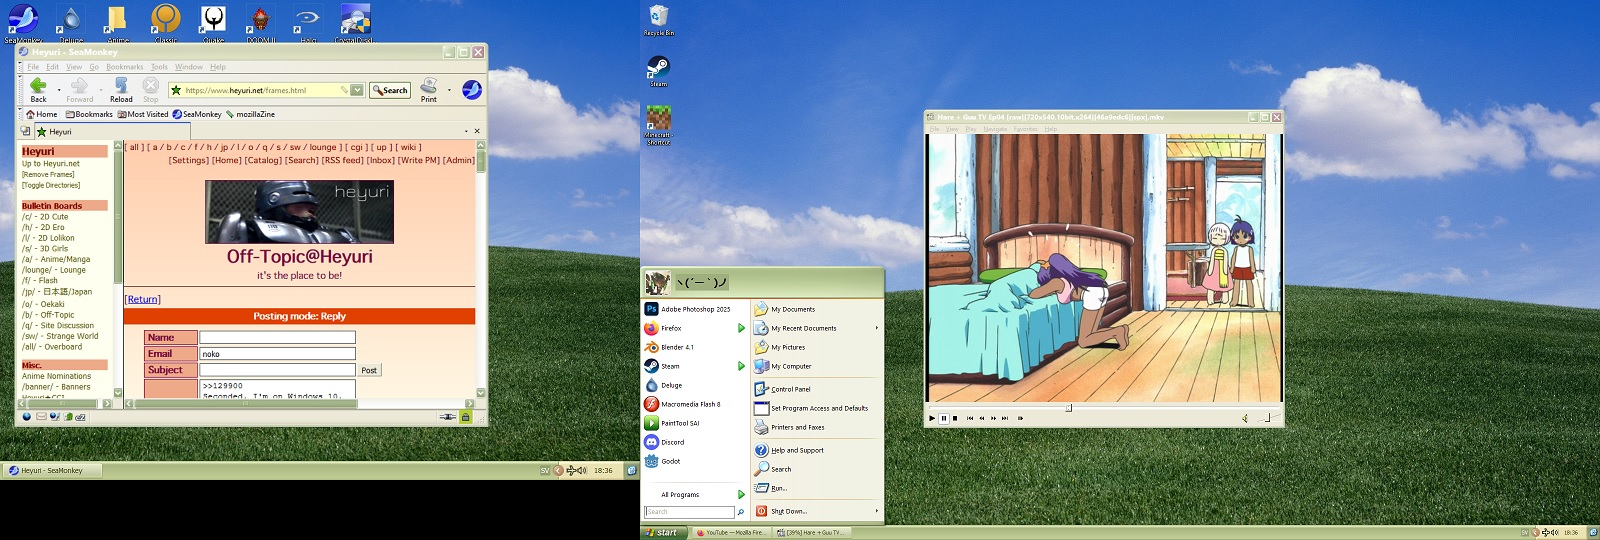
Task: Expand the Shut Down options arrow
Action: coord(876,511)
